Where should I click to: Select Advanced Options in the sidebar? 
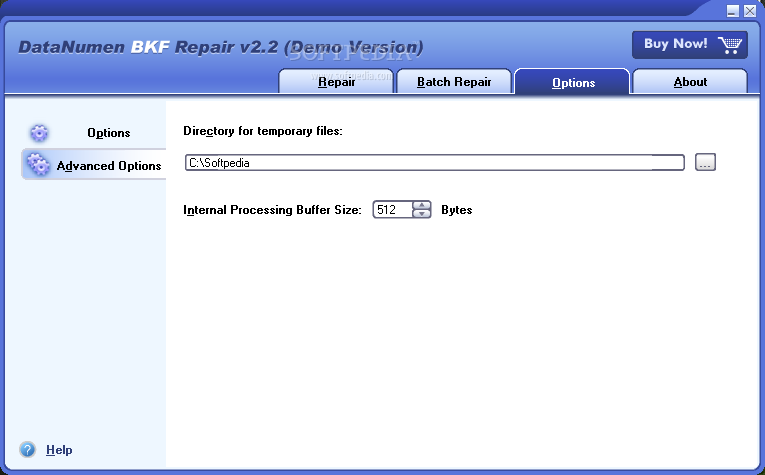pyautogui.click(x=94, y=165)
